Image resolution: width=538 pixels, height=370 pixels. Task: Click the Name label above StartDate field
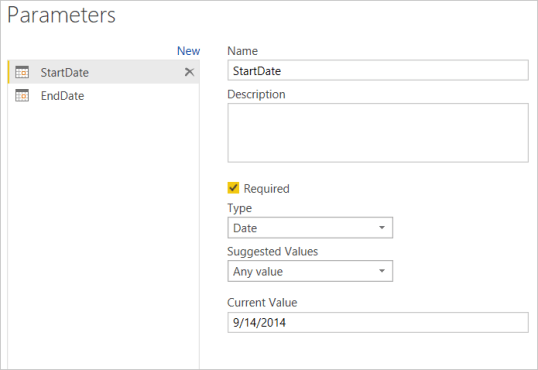243,51
